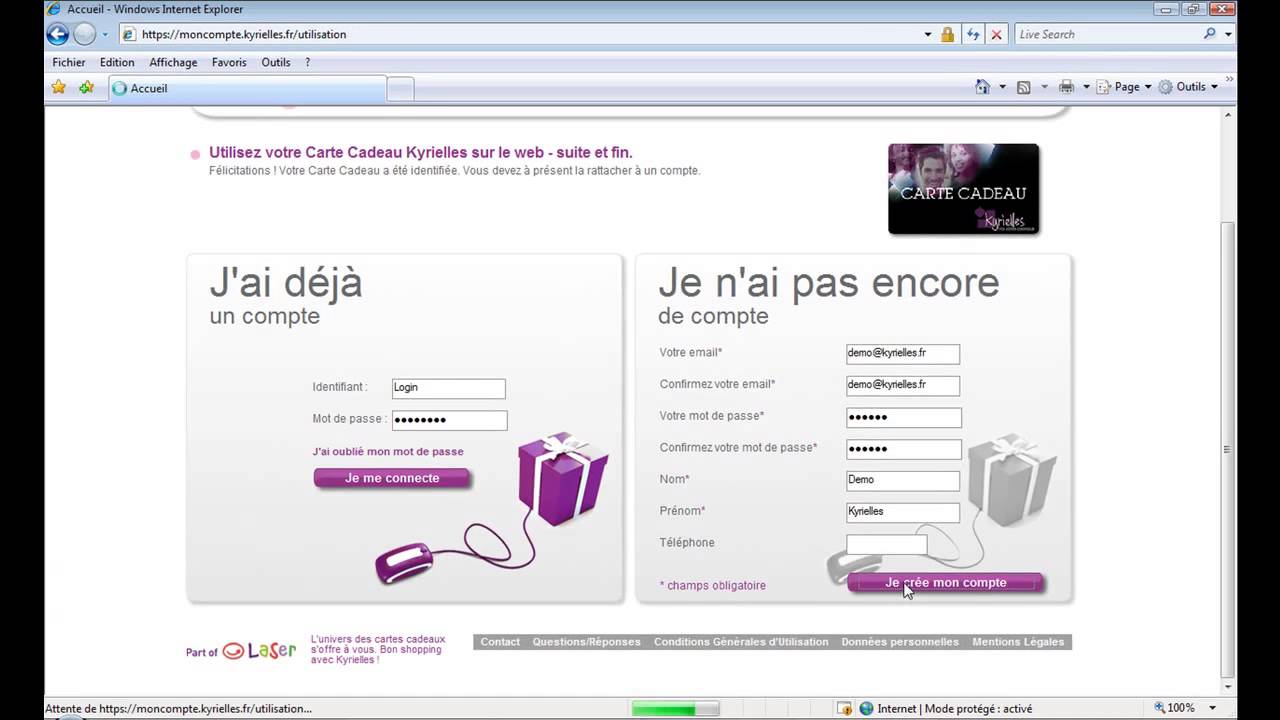
Task: Click the Confirmez votre email field
Action: pos(903,385)
